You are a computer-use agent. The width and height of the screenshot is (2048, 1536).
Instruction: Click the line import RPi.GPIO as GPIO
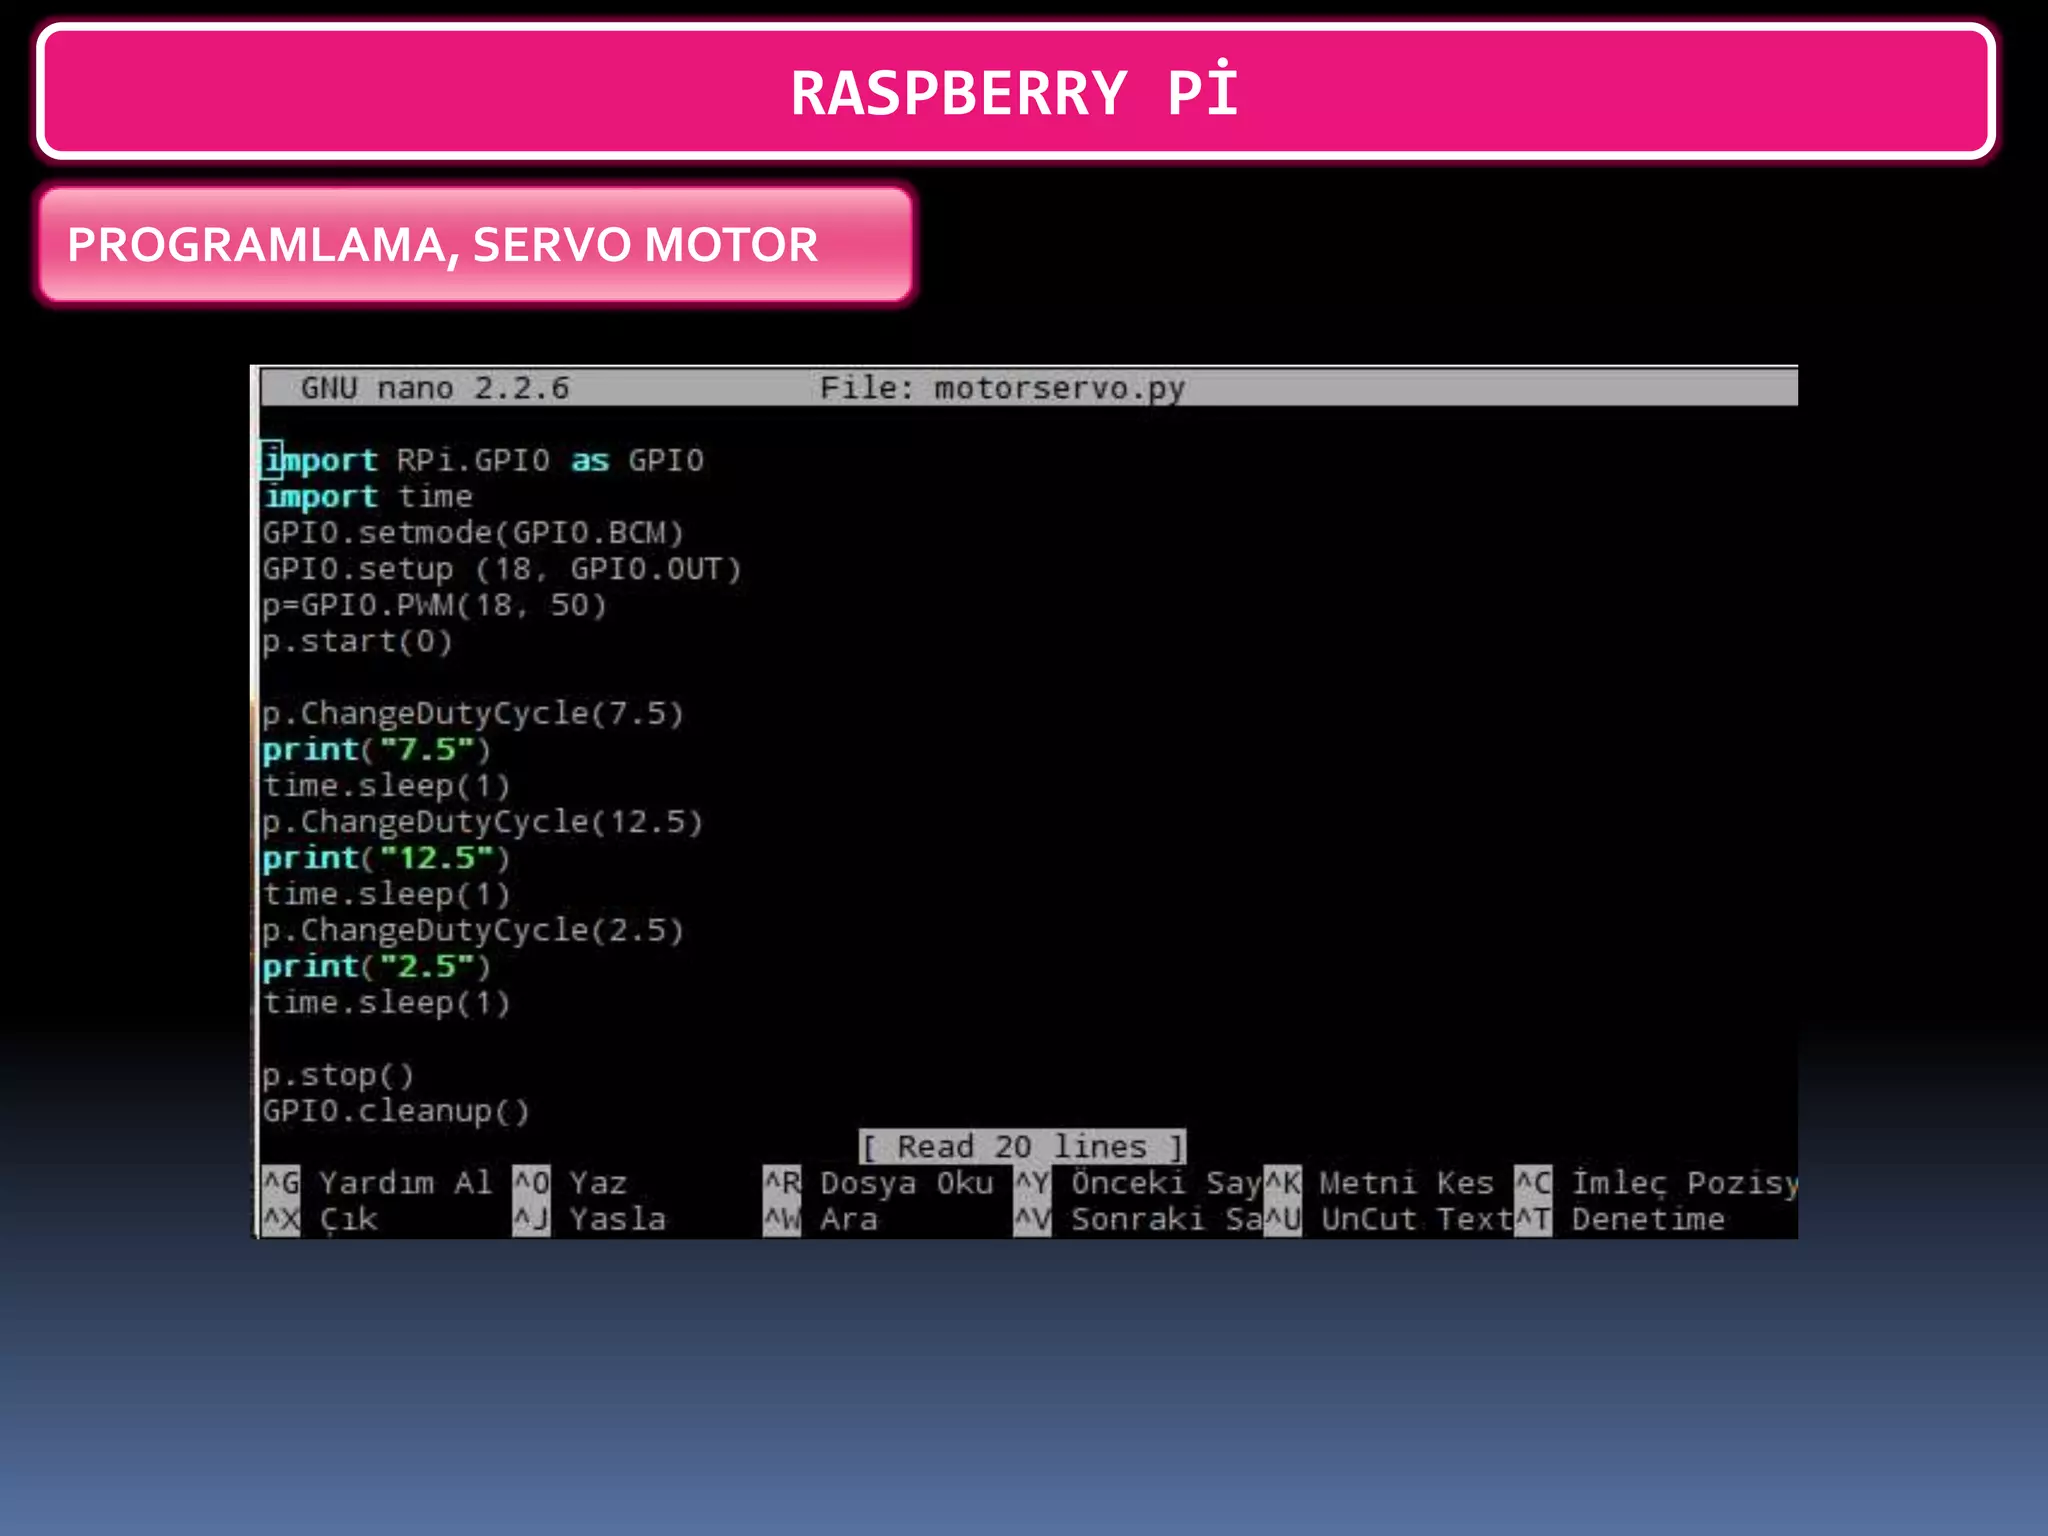[x=483, y=461]
